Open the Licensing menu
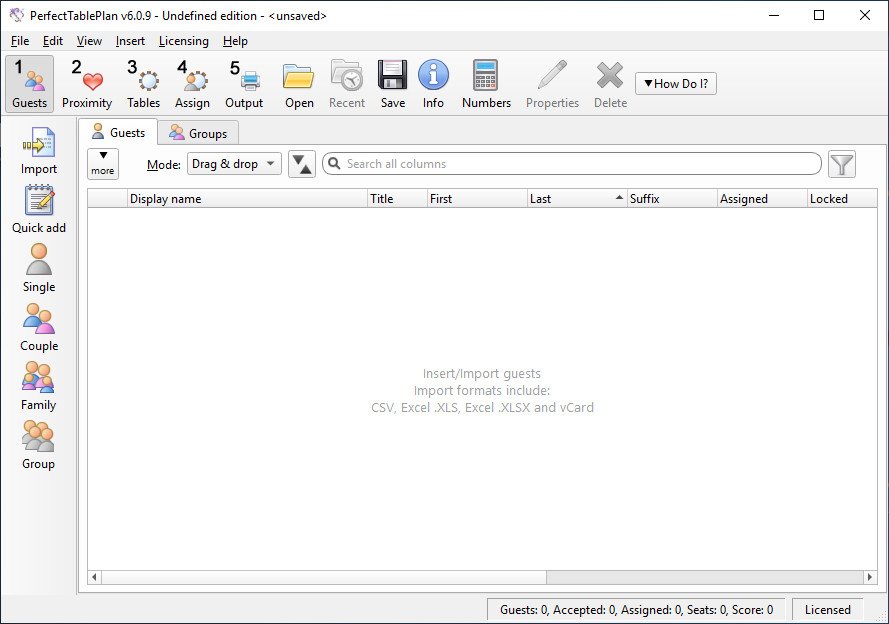 (184, 41)
